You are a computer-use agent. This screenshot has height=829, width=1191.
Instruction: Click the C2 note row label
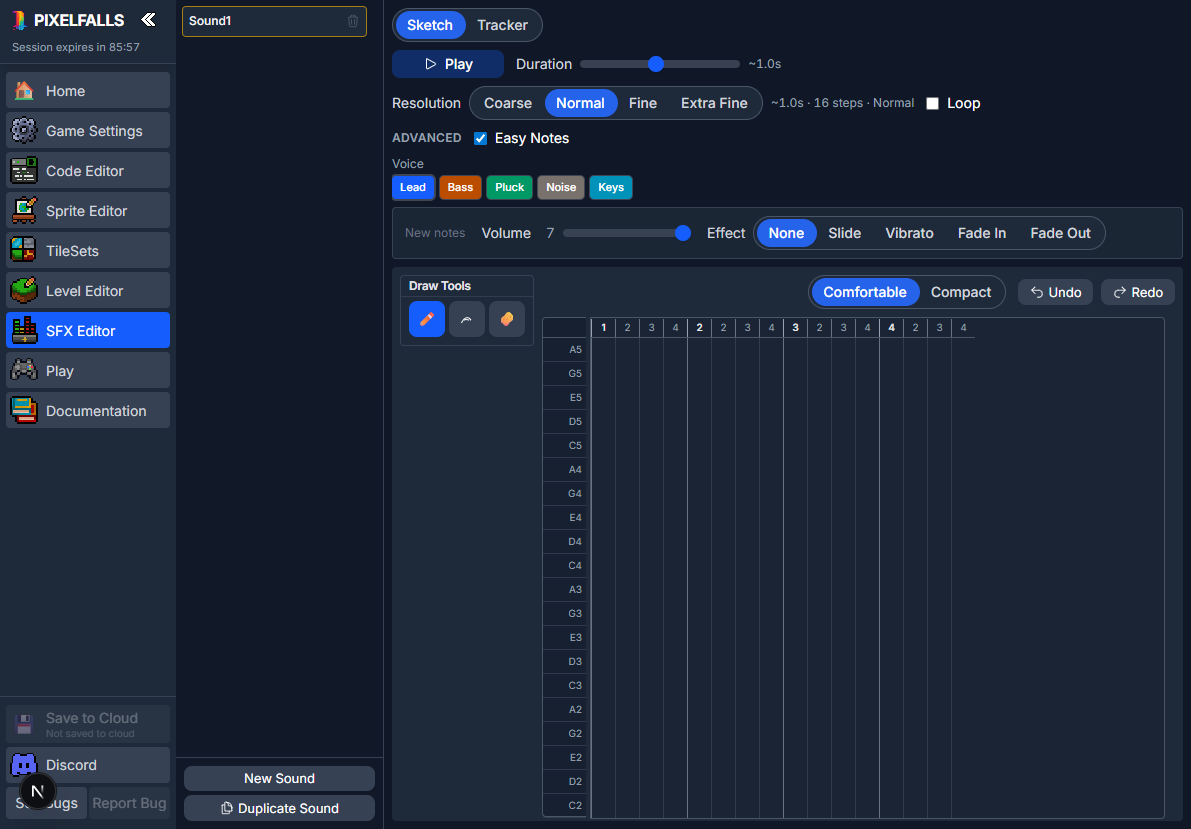point(565,805)
